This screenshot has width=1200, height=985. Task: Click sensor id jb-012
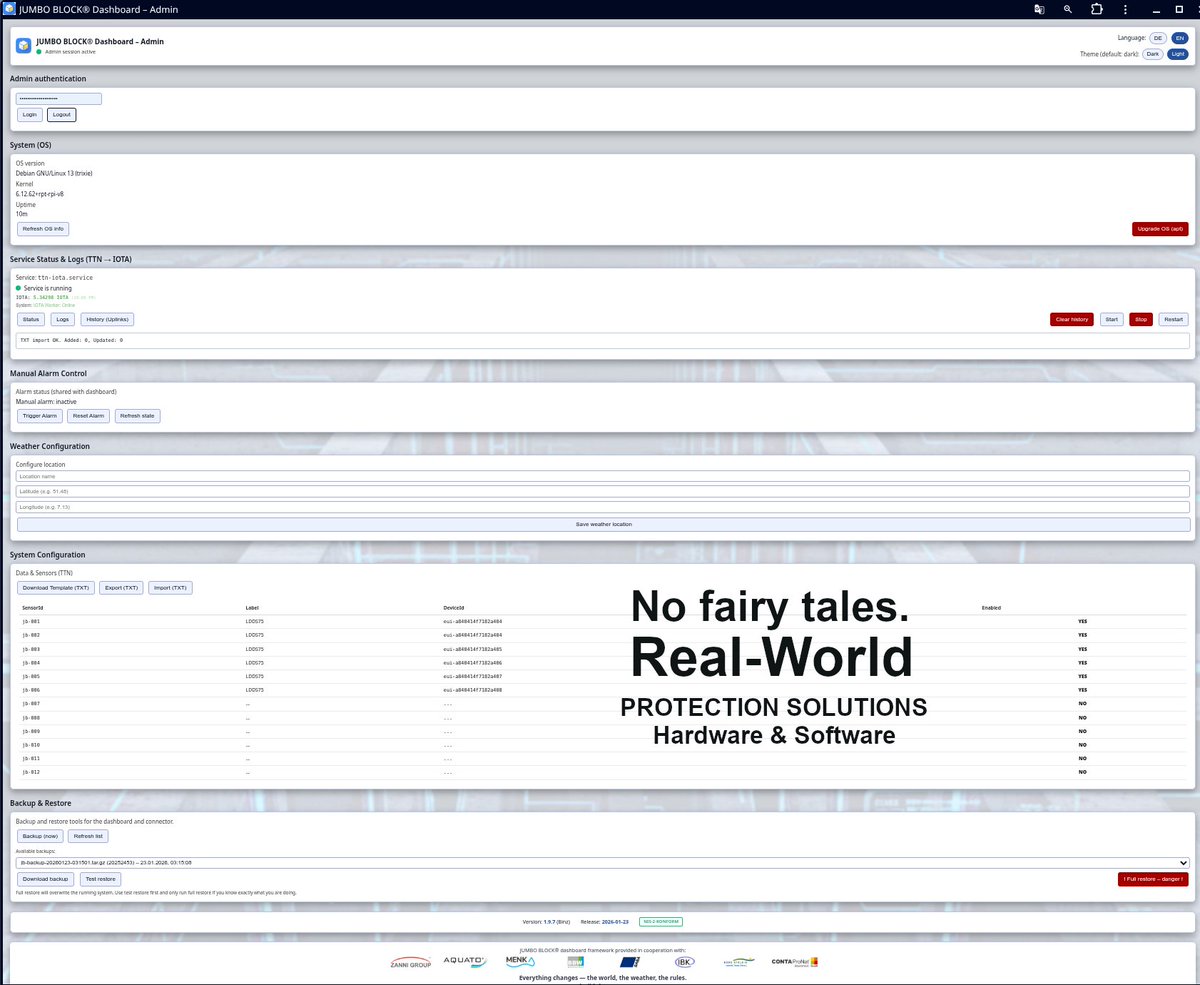coord(31,772)
